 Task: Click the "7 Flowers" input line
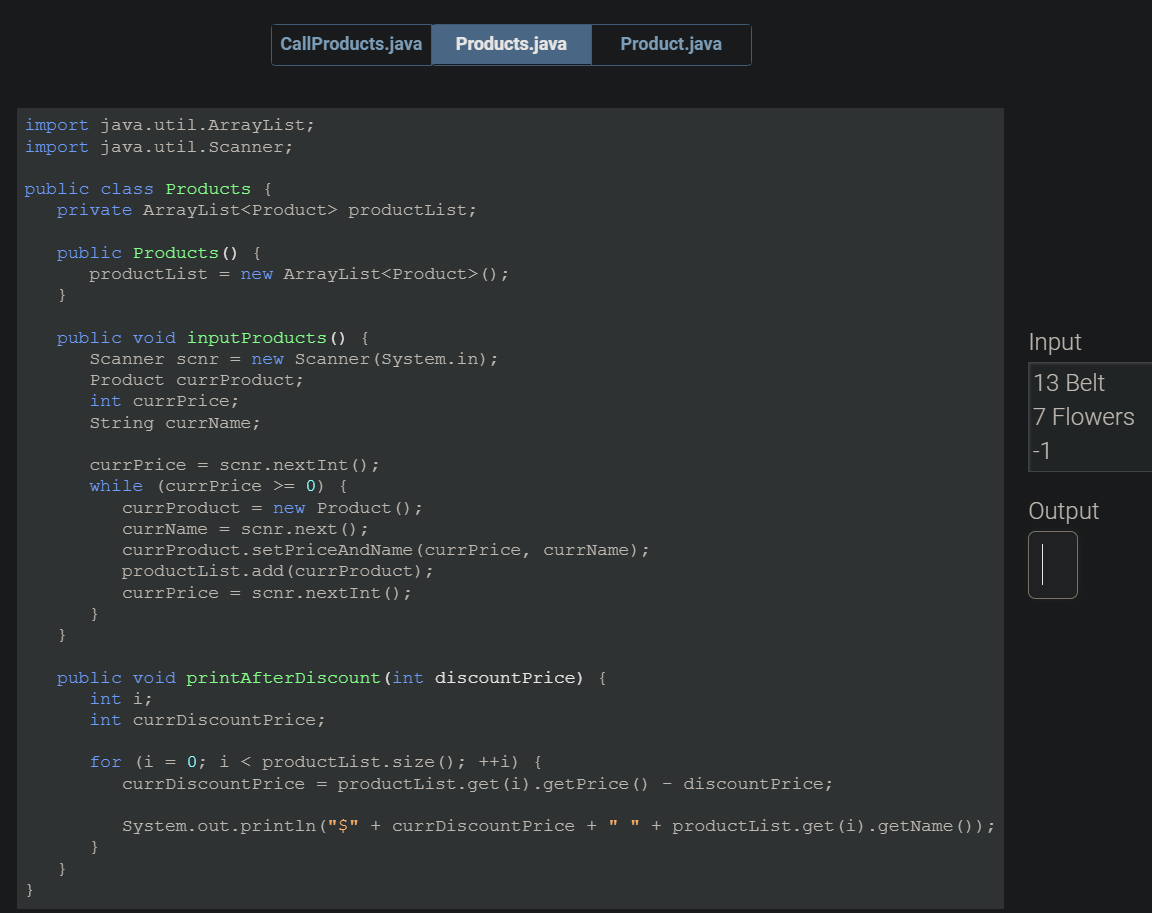tap(1084, 416)
